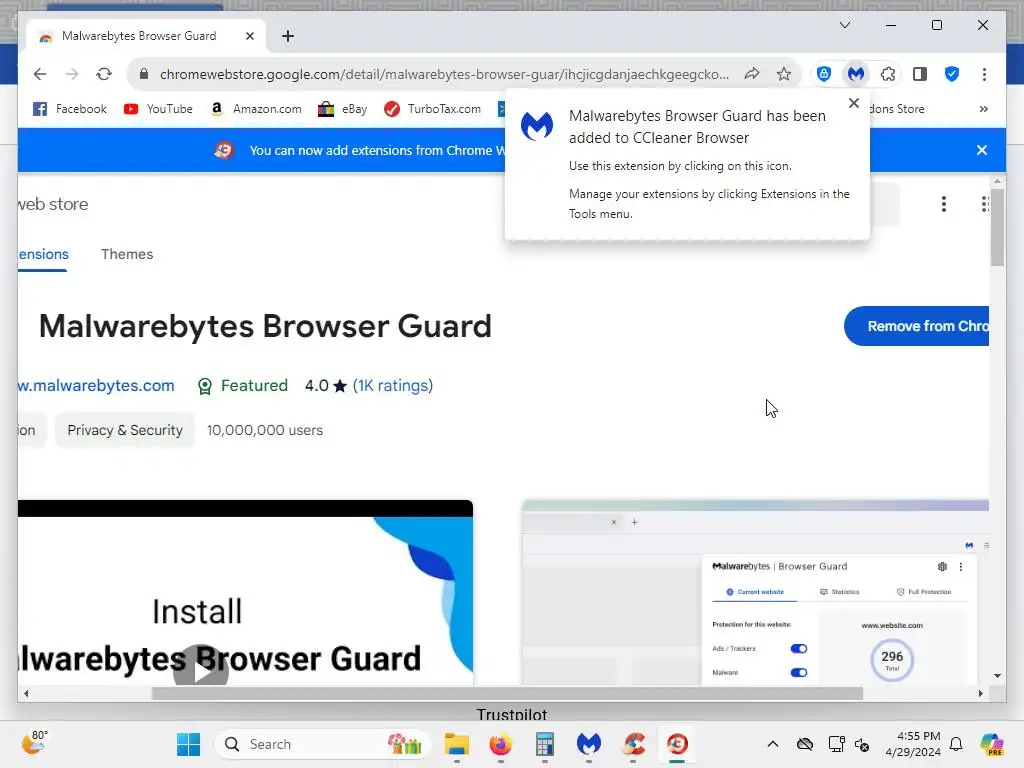Screen dimensions: 1024x768
Task: Open CCleaner app from taskbar
Action: [633, 744]
